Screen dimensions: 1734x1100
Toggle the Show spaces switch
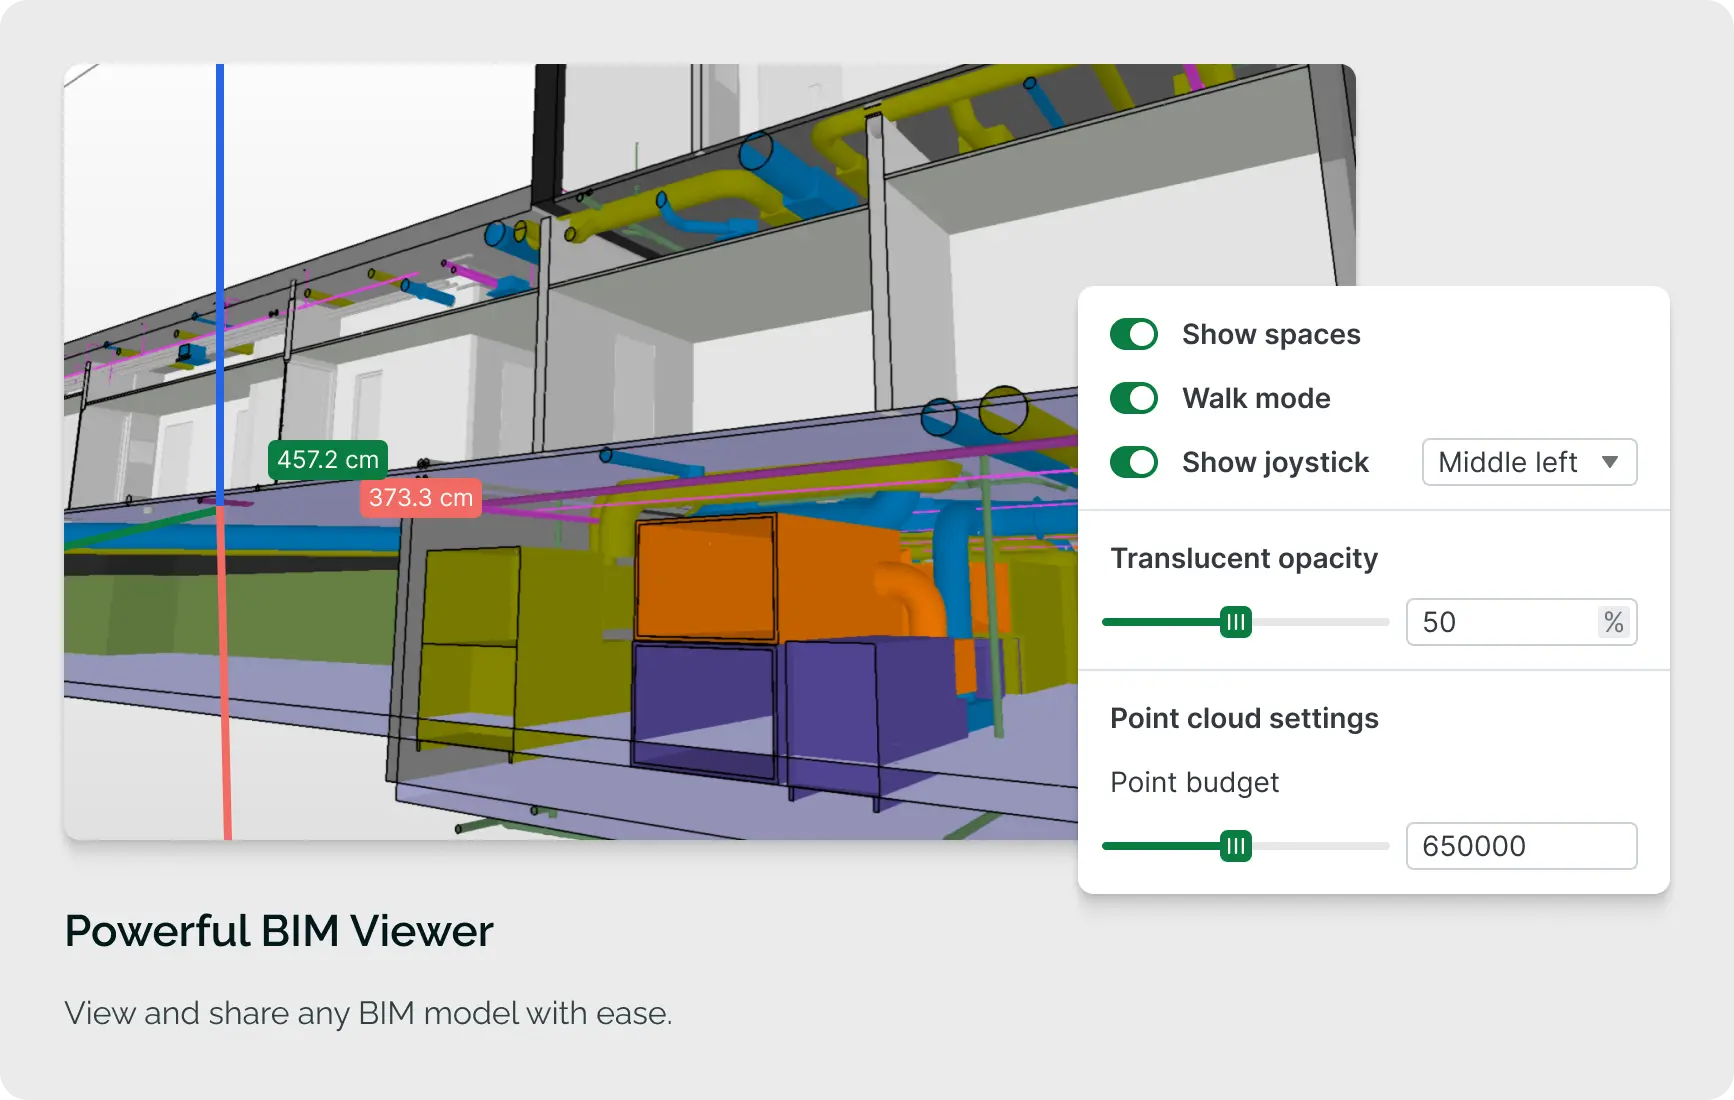click(1133, 334)
